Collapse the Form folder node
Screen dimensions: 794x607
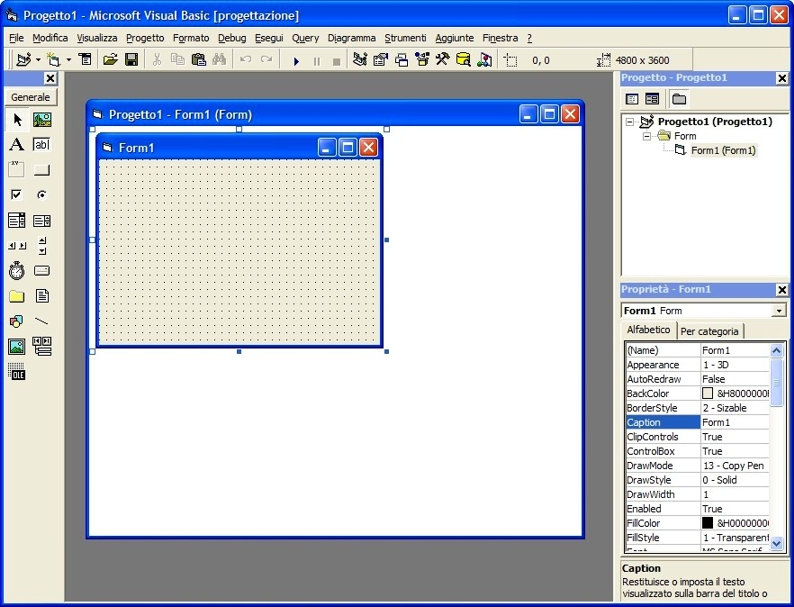[647, 136]
